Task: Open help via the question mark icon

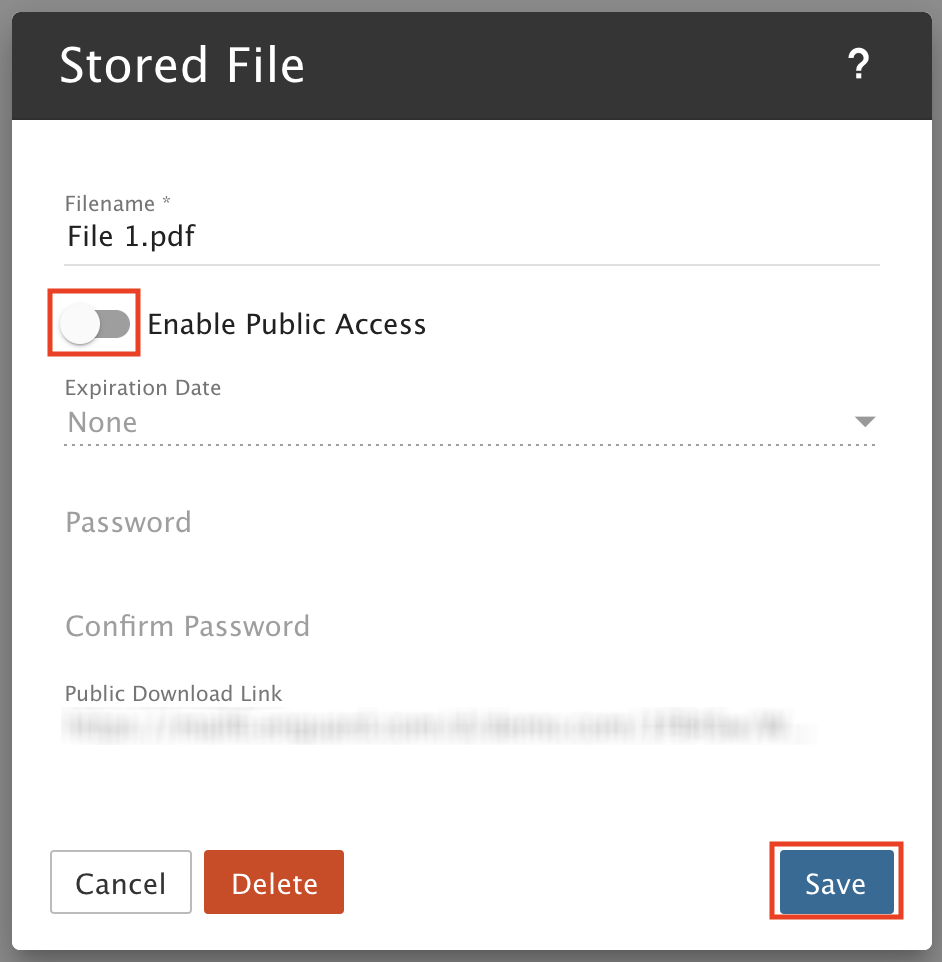Action: (x=859, y=64)
